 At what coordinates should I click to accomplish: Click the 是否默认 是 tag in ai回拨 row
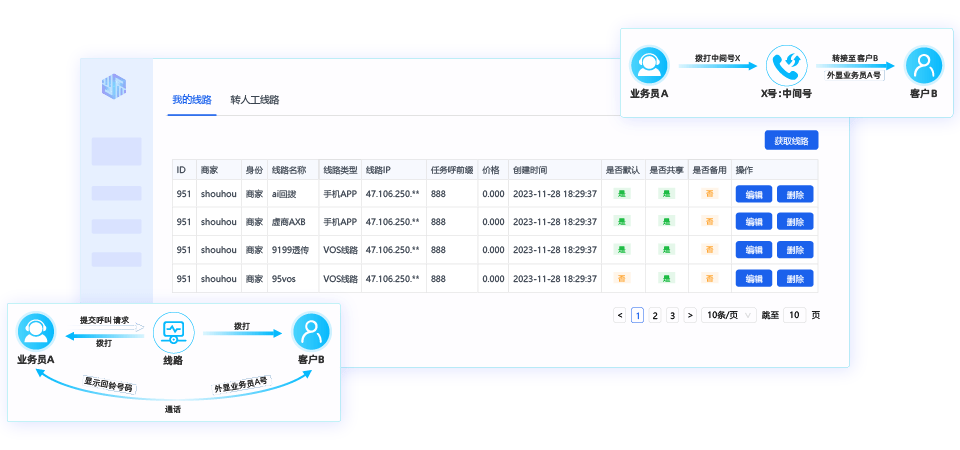[622, 194]
